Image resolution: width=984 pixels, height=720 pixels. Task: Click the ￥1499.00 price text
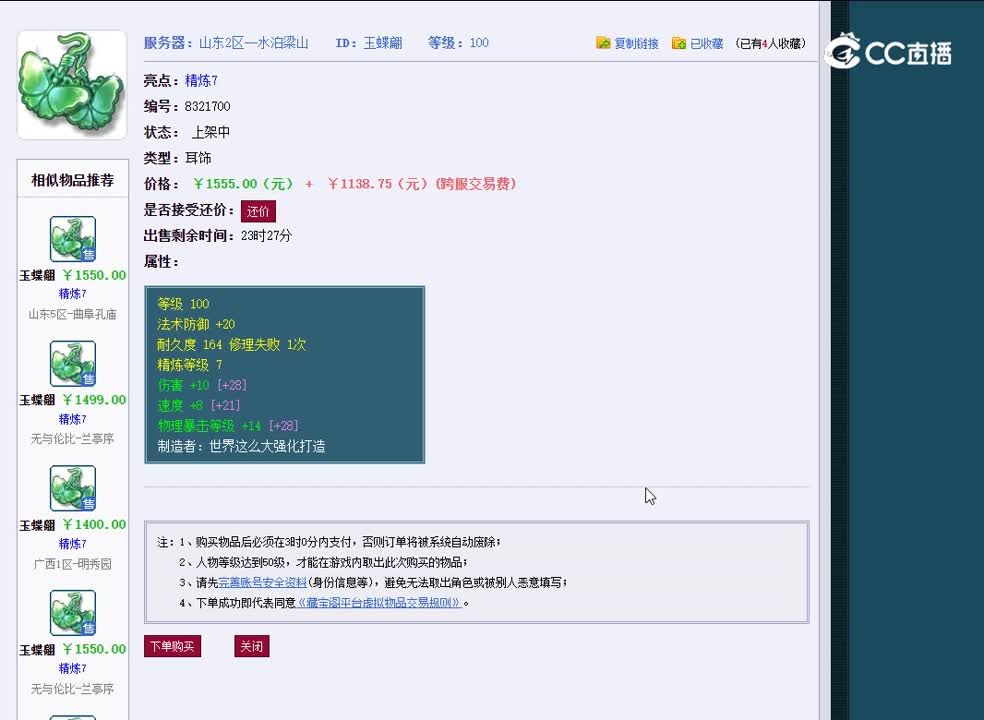[94, 400]
